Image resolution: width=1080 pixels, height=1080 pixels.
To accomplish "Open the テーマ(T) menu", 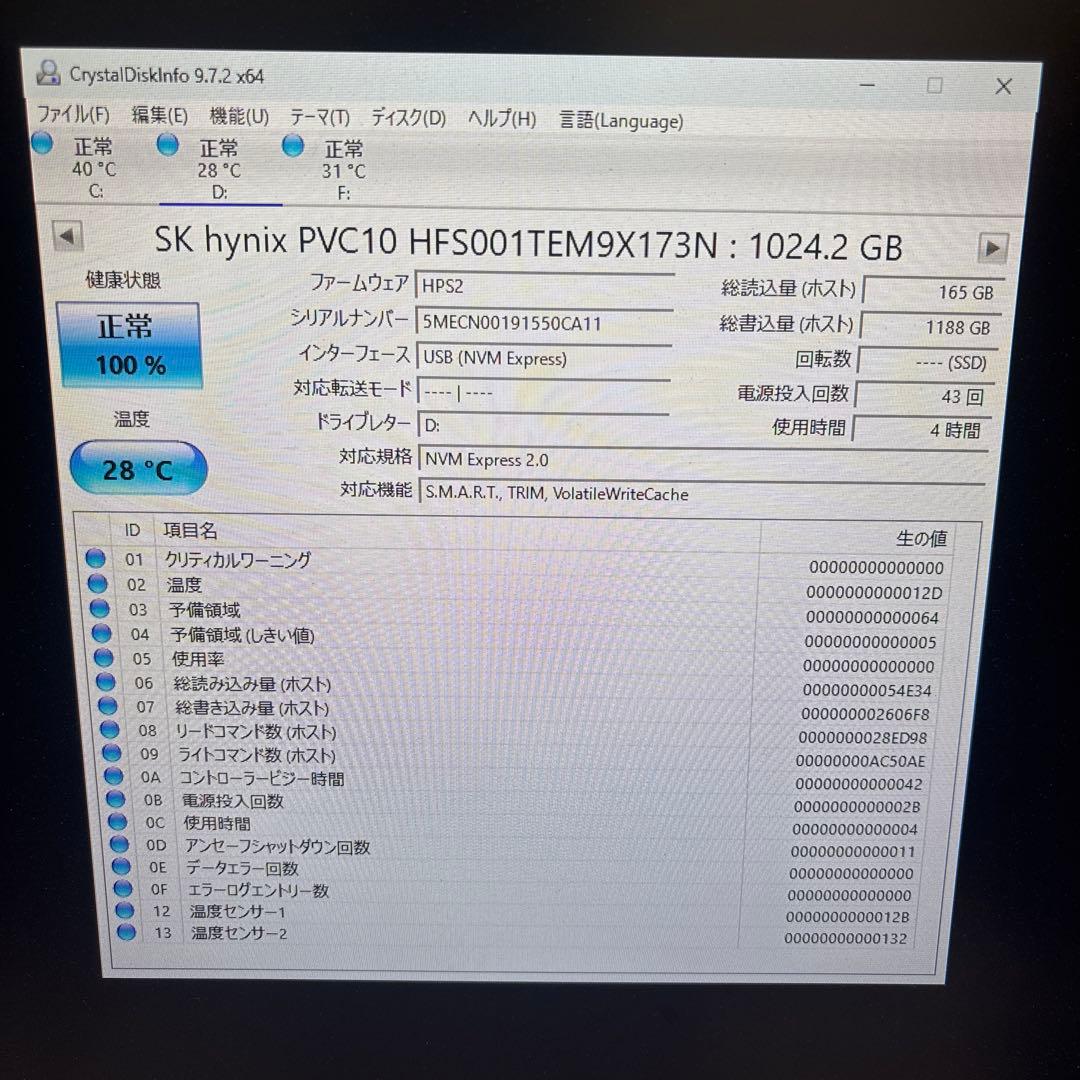I will click(x=320, y=117).
